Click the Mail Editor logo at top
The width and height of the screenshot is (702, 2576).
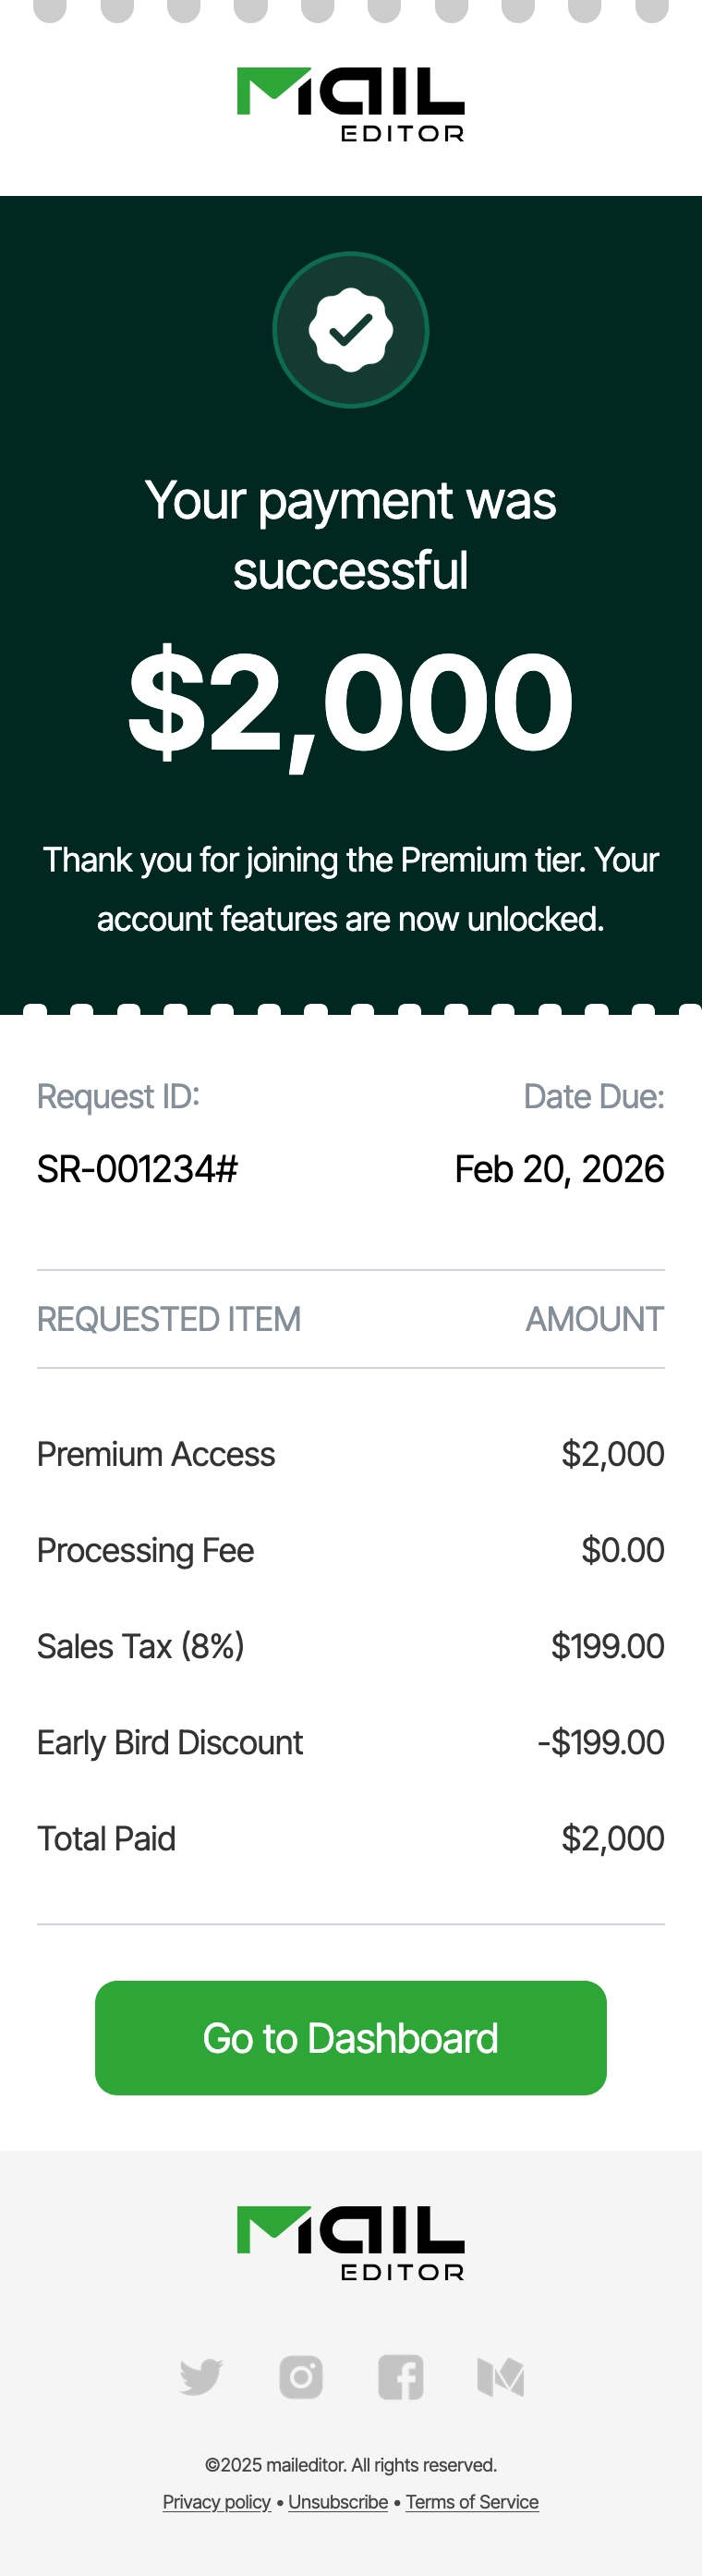pyautogui.click(x=351, y=104)
